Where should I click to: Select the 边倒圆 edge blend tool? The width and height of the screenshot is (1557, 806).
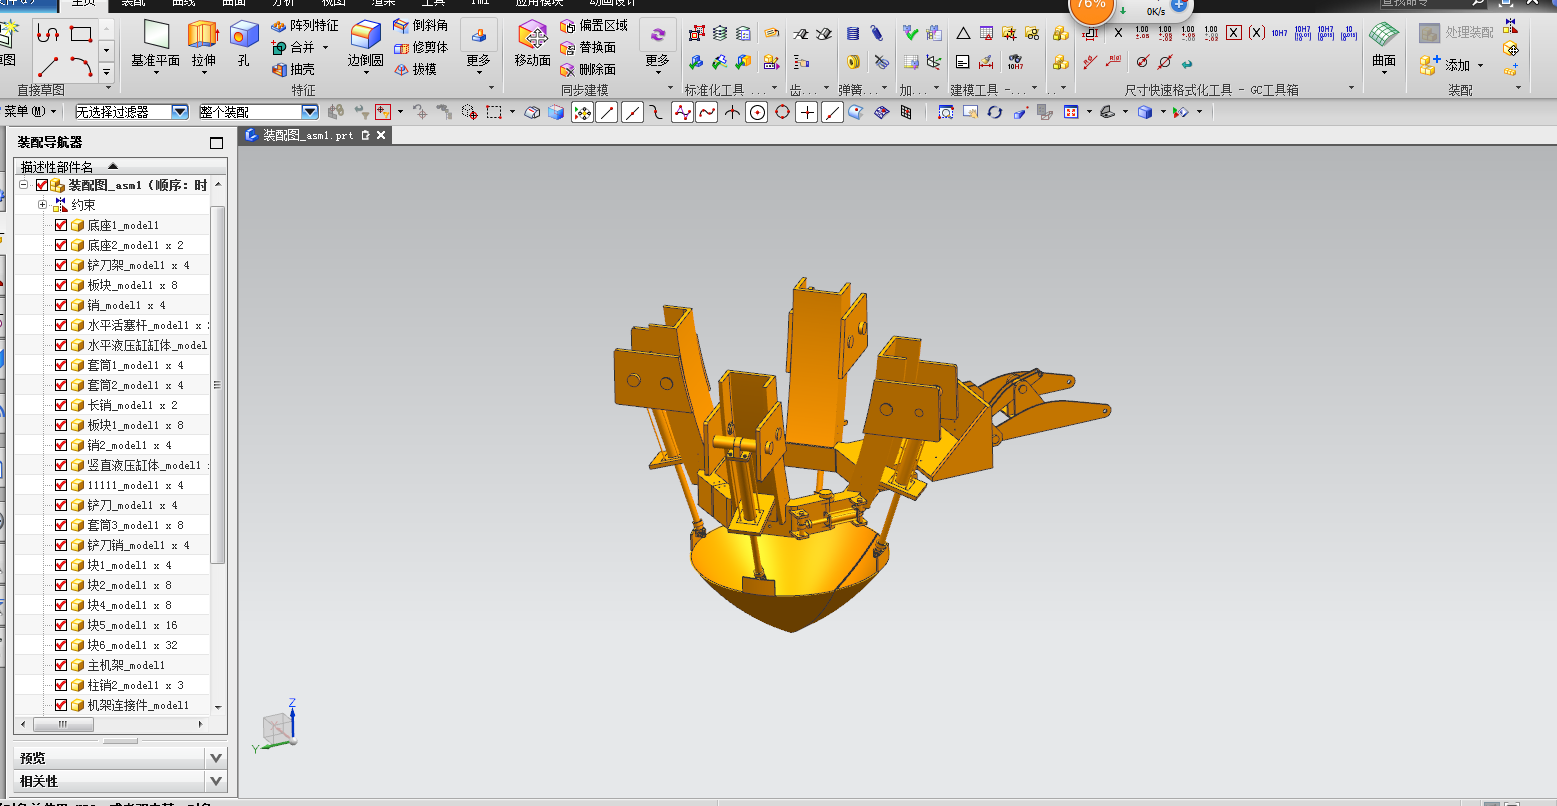365,44
